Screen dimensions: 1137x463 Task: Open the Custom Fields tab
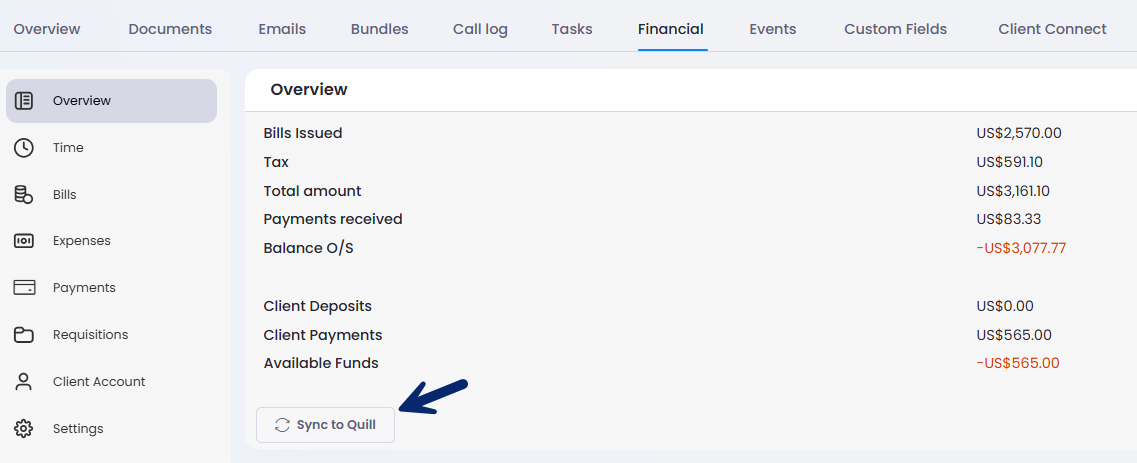[x=896, y=30]
